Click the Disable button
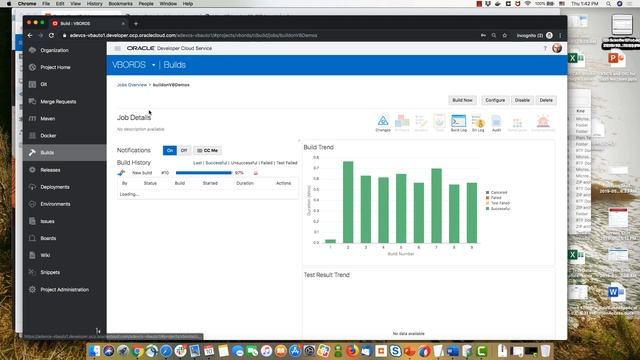The height and width of the screenshot is (360, 640). 522,100
